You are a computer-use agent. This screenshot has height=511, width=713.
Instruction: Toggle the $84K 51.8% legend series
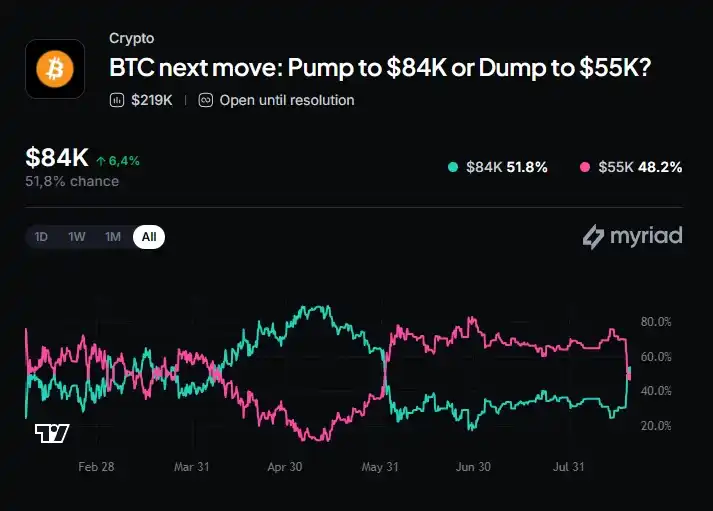tap(498, 167)
